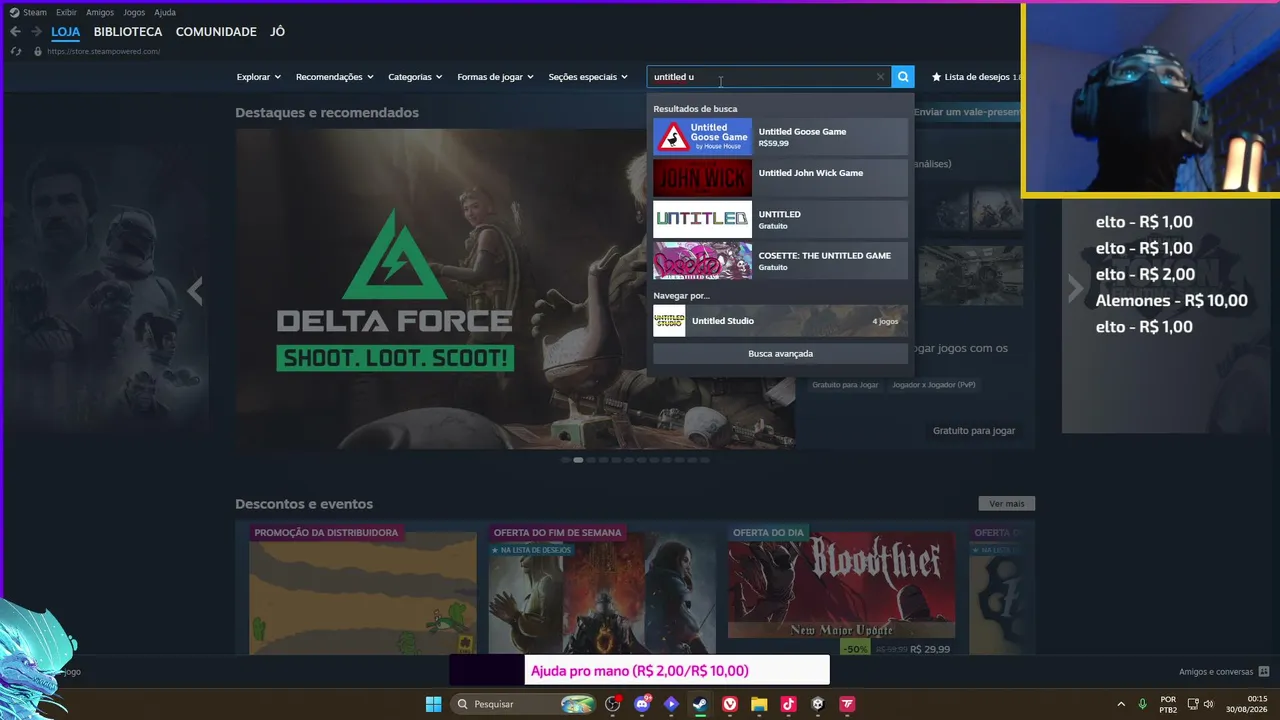This screenshot has width=1280, height=720.
Task: Switch to the LOJA tab
Action: pyautogui.click(x=66, y=32)
